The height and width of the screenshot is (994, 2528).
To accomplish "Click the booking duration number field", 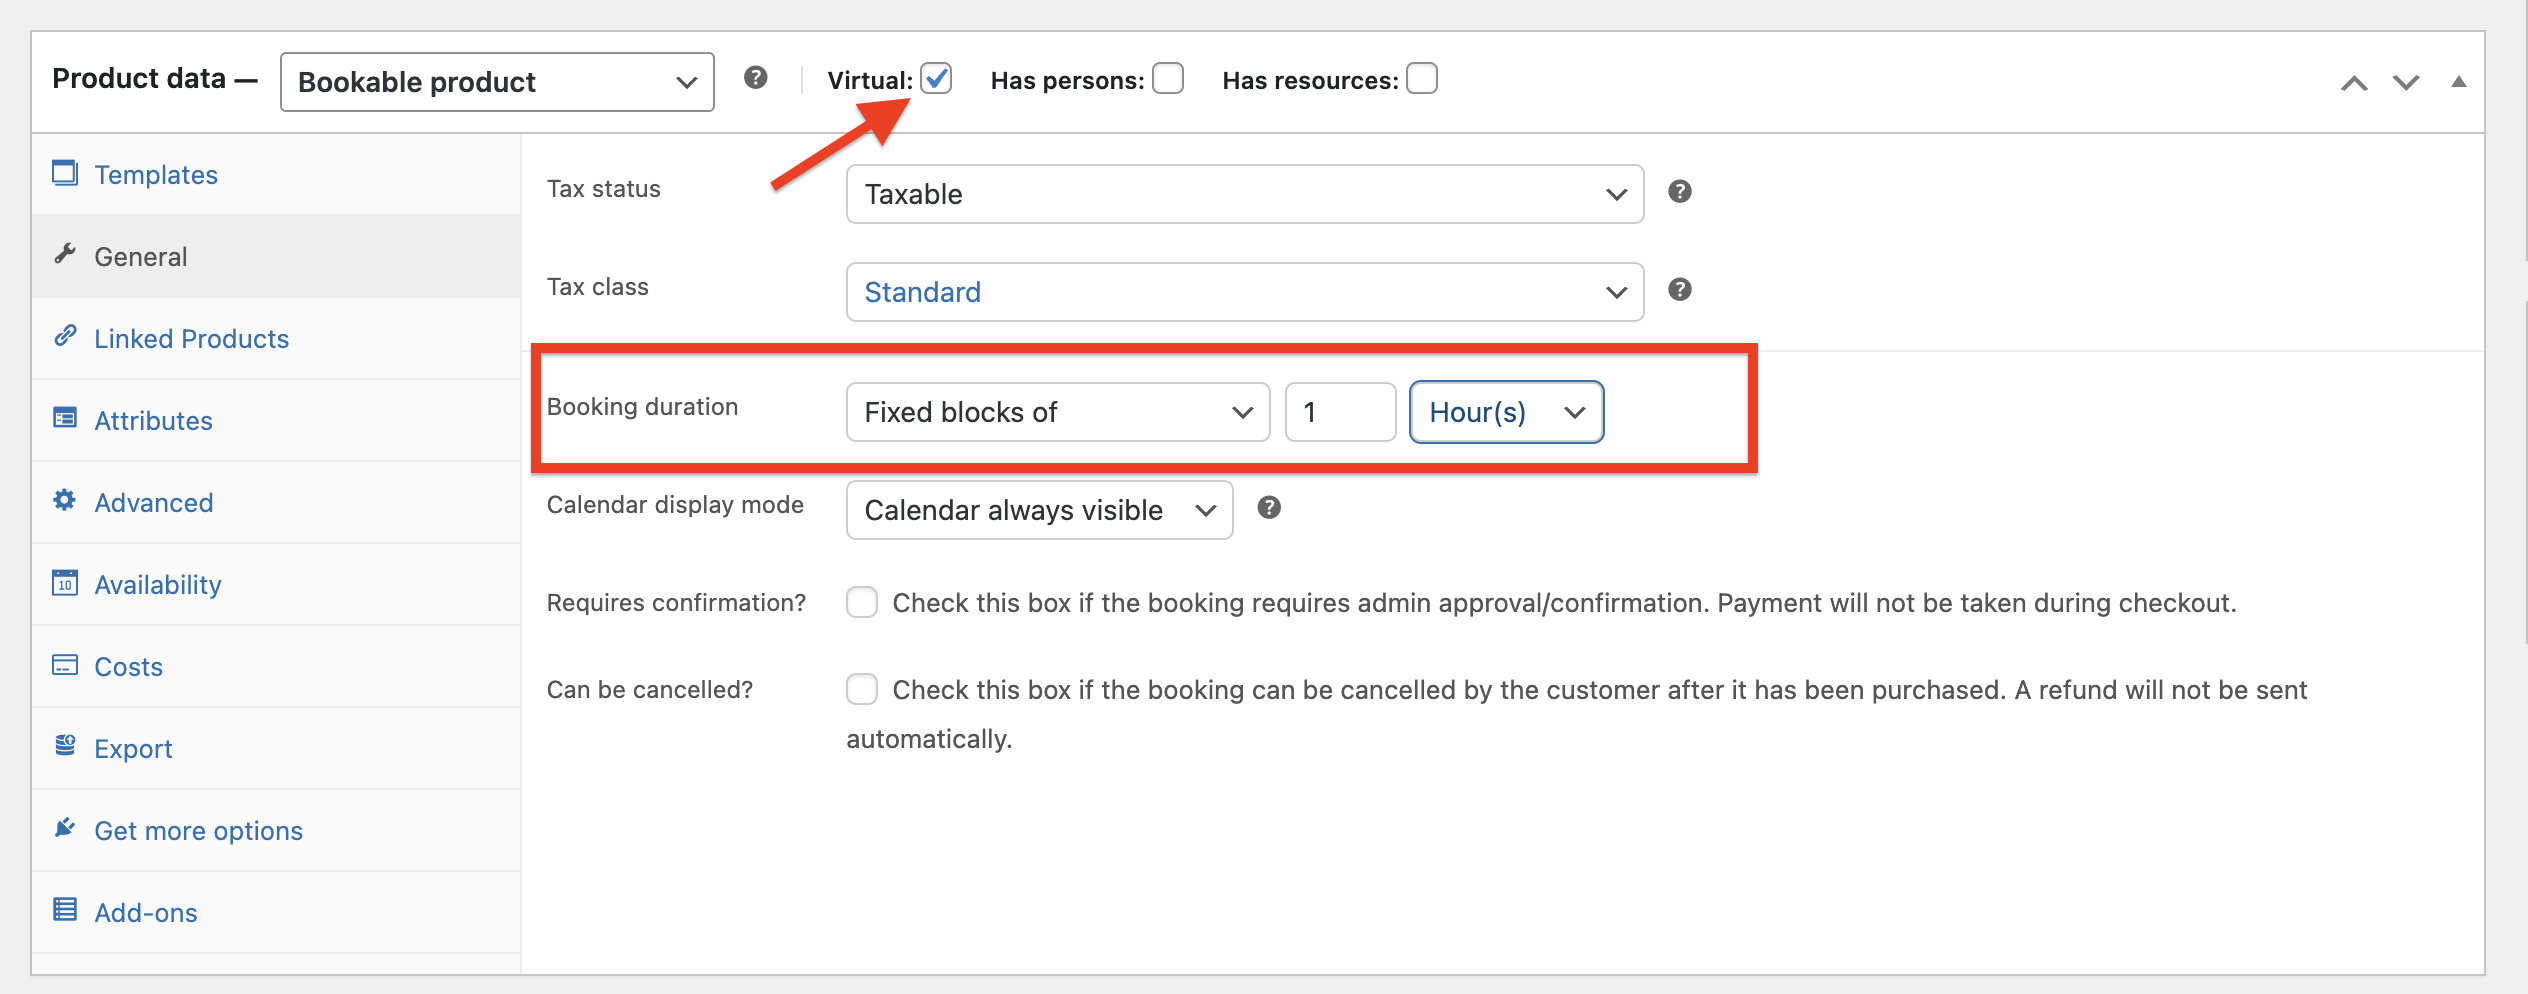I will [1340, 412].
